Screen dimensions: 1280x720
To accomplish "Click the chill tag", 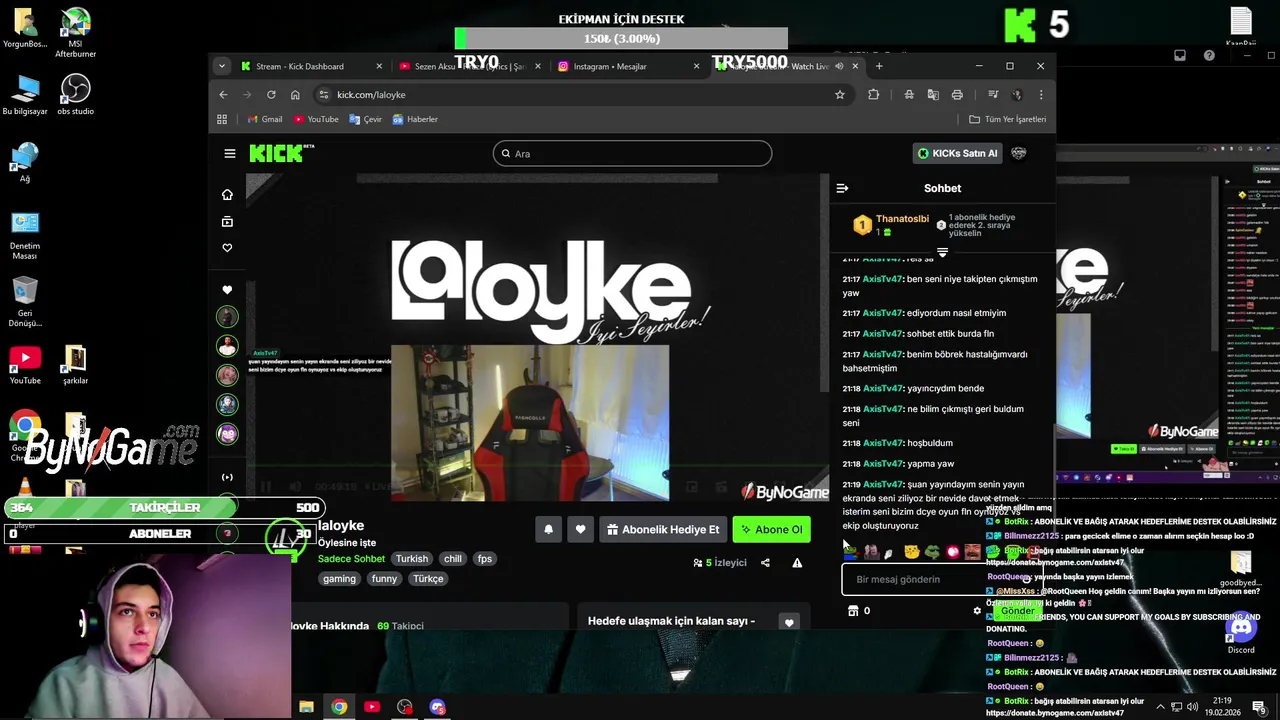I will [x=453, y=559].
